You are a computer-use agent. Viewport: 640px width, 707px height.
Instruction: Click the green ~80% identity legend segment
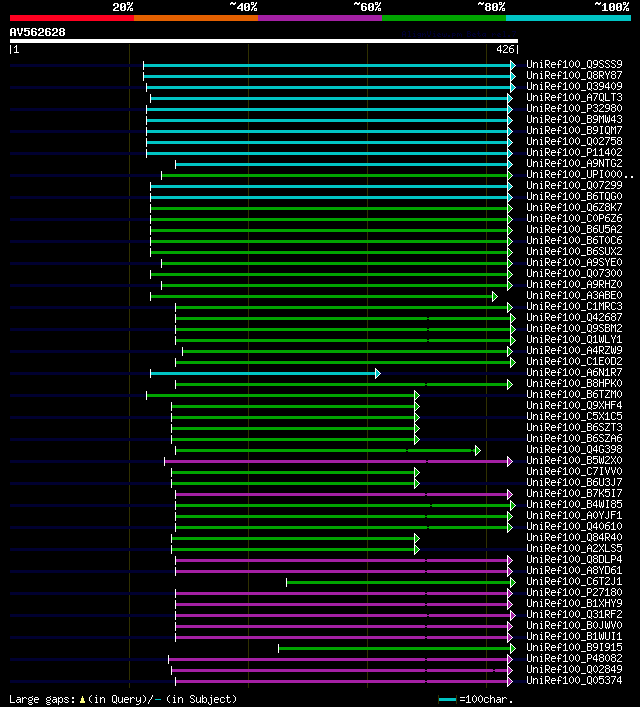pyautogui.click(x=444, y=18)
